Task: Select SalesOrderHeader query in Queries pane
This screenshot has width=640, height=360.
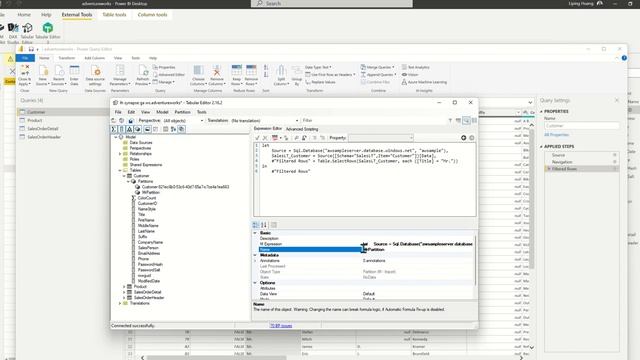Action: [x=44, y=137]
